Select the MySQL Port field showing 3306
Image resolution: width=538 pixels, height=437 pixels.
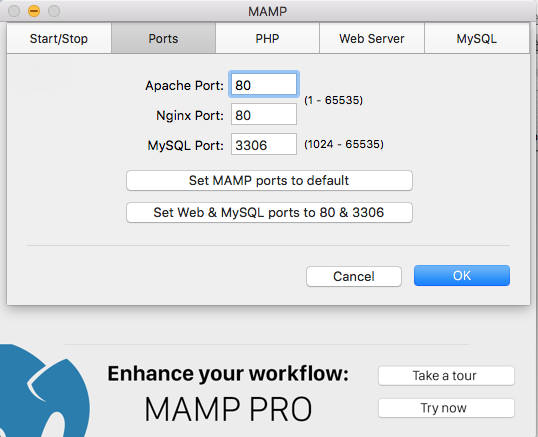(x=264, y=144)
